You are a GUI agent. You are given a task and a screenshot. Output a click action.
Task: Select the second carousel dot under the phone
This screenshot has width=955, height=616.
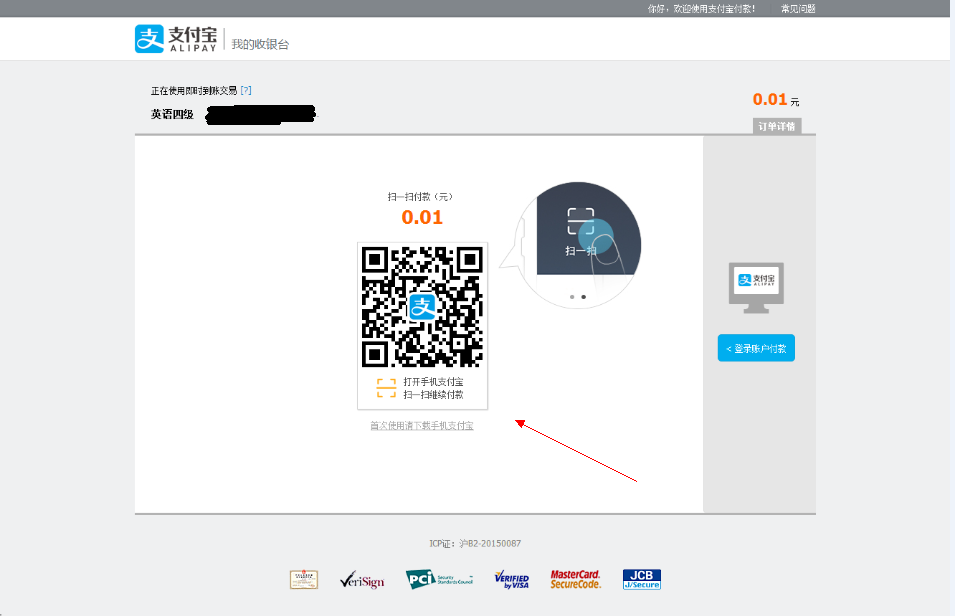pos(584,297)
